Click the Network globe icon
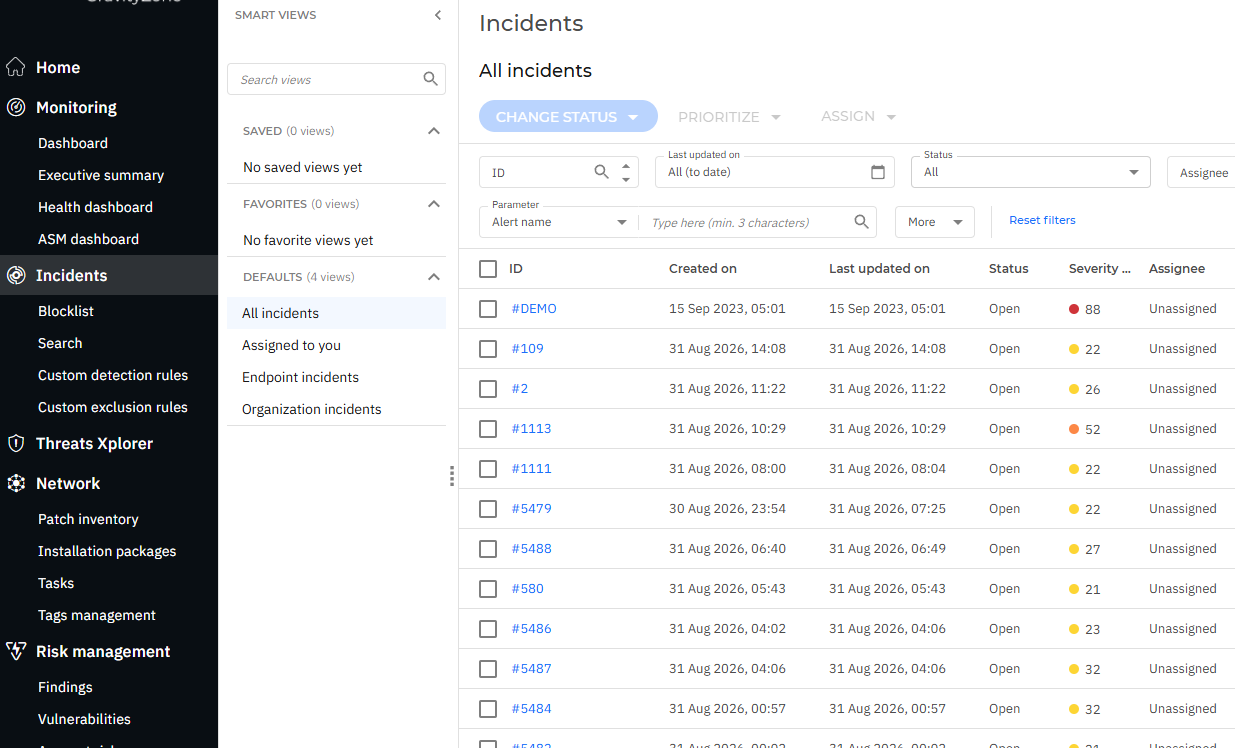This screenshot has width=1235, height=748. (16, 483)
